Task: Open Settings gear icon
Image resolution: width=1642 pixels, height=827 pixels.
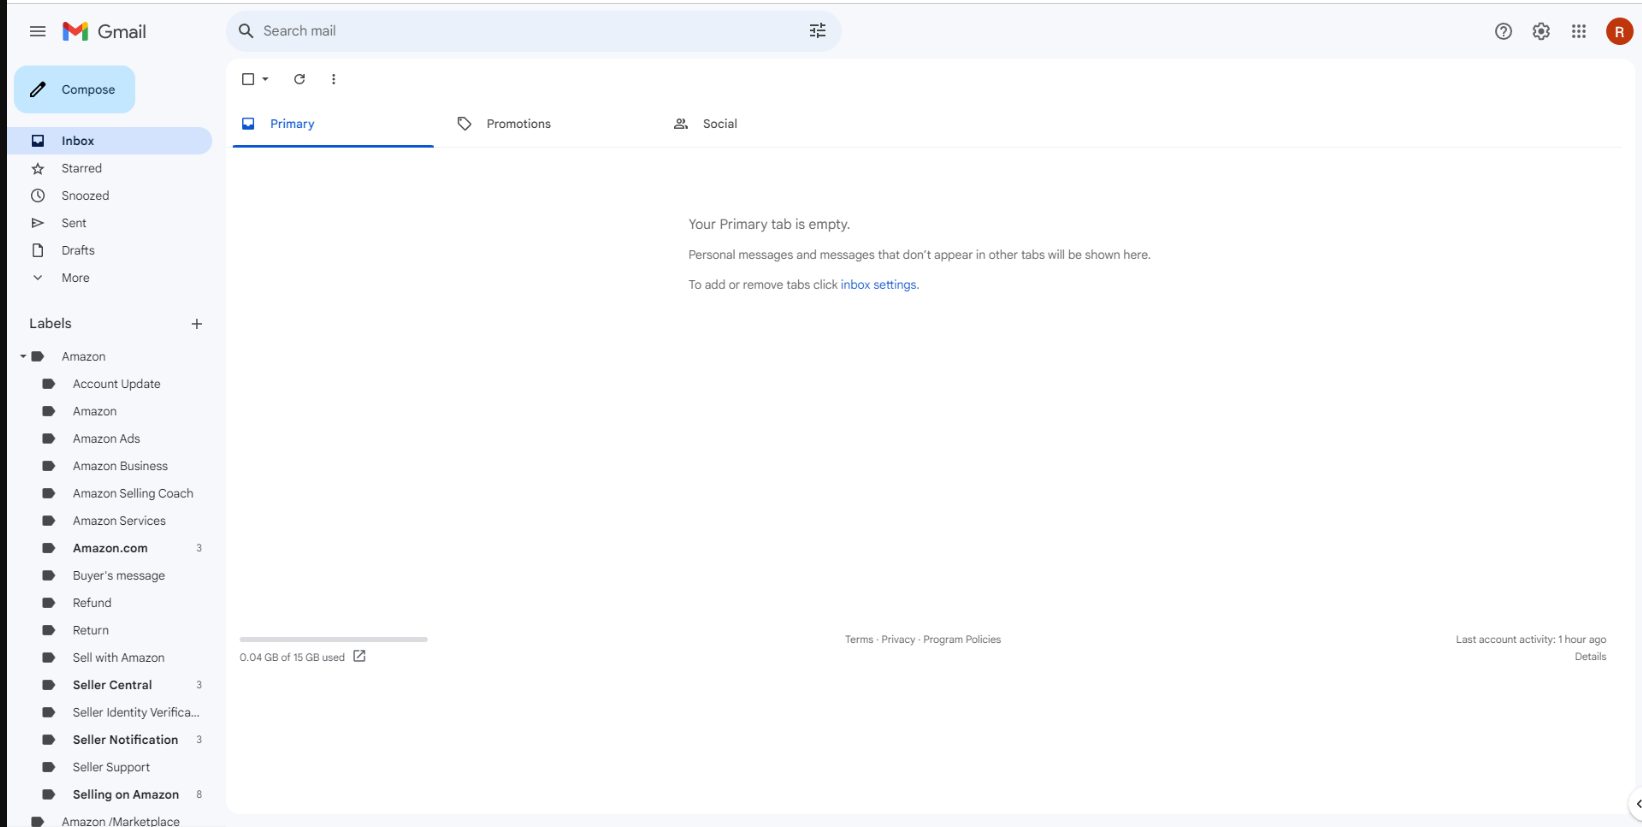Action: click(1541, 31)
